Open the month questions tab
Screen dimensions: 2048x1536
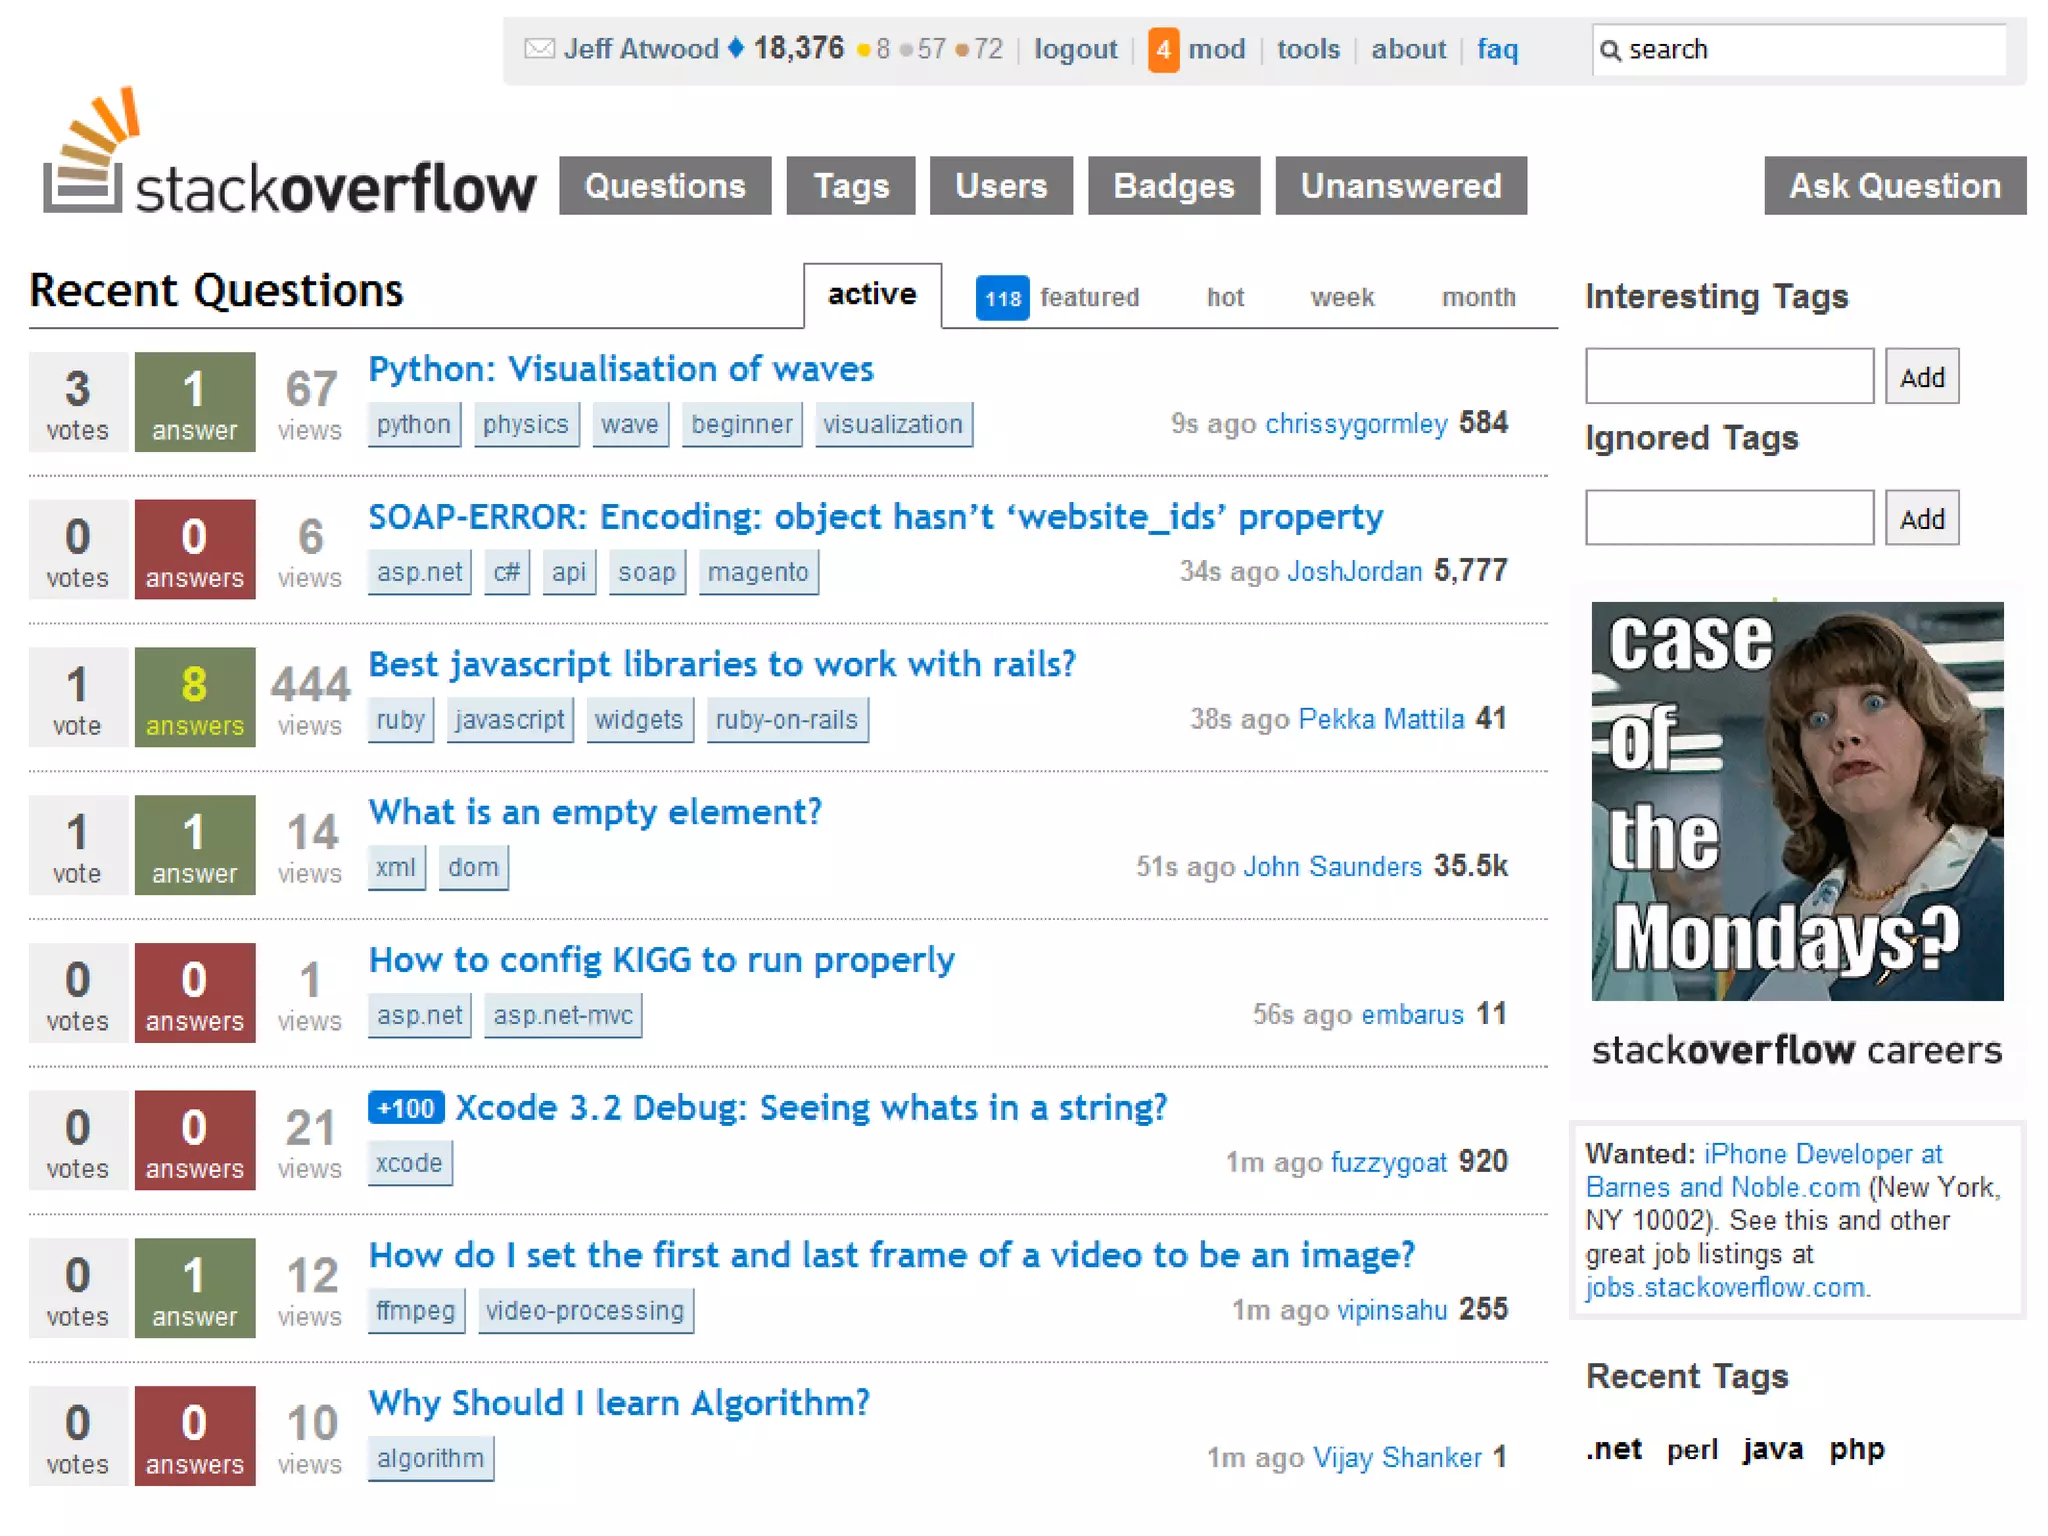coord(1477,298)
